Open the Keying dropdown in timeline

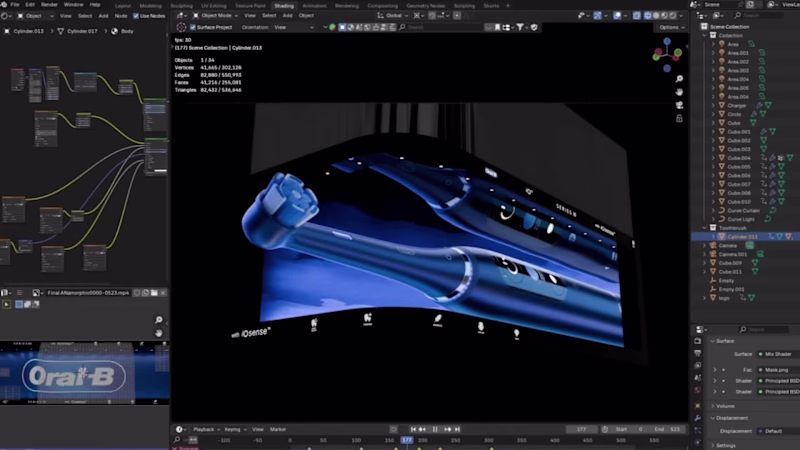click(x=235, y=429)
